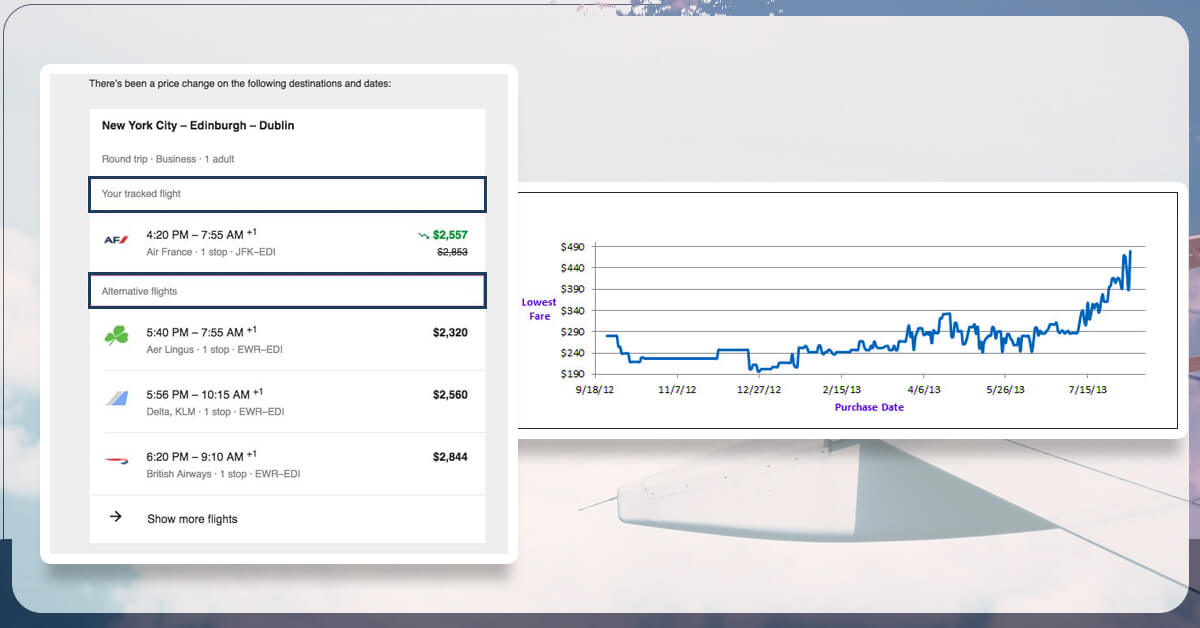
Task: Click the crossed-out $2,853 old price
Action: [453, 252]
